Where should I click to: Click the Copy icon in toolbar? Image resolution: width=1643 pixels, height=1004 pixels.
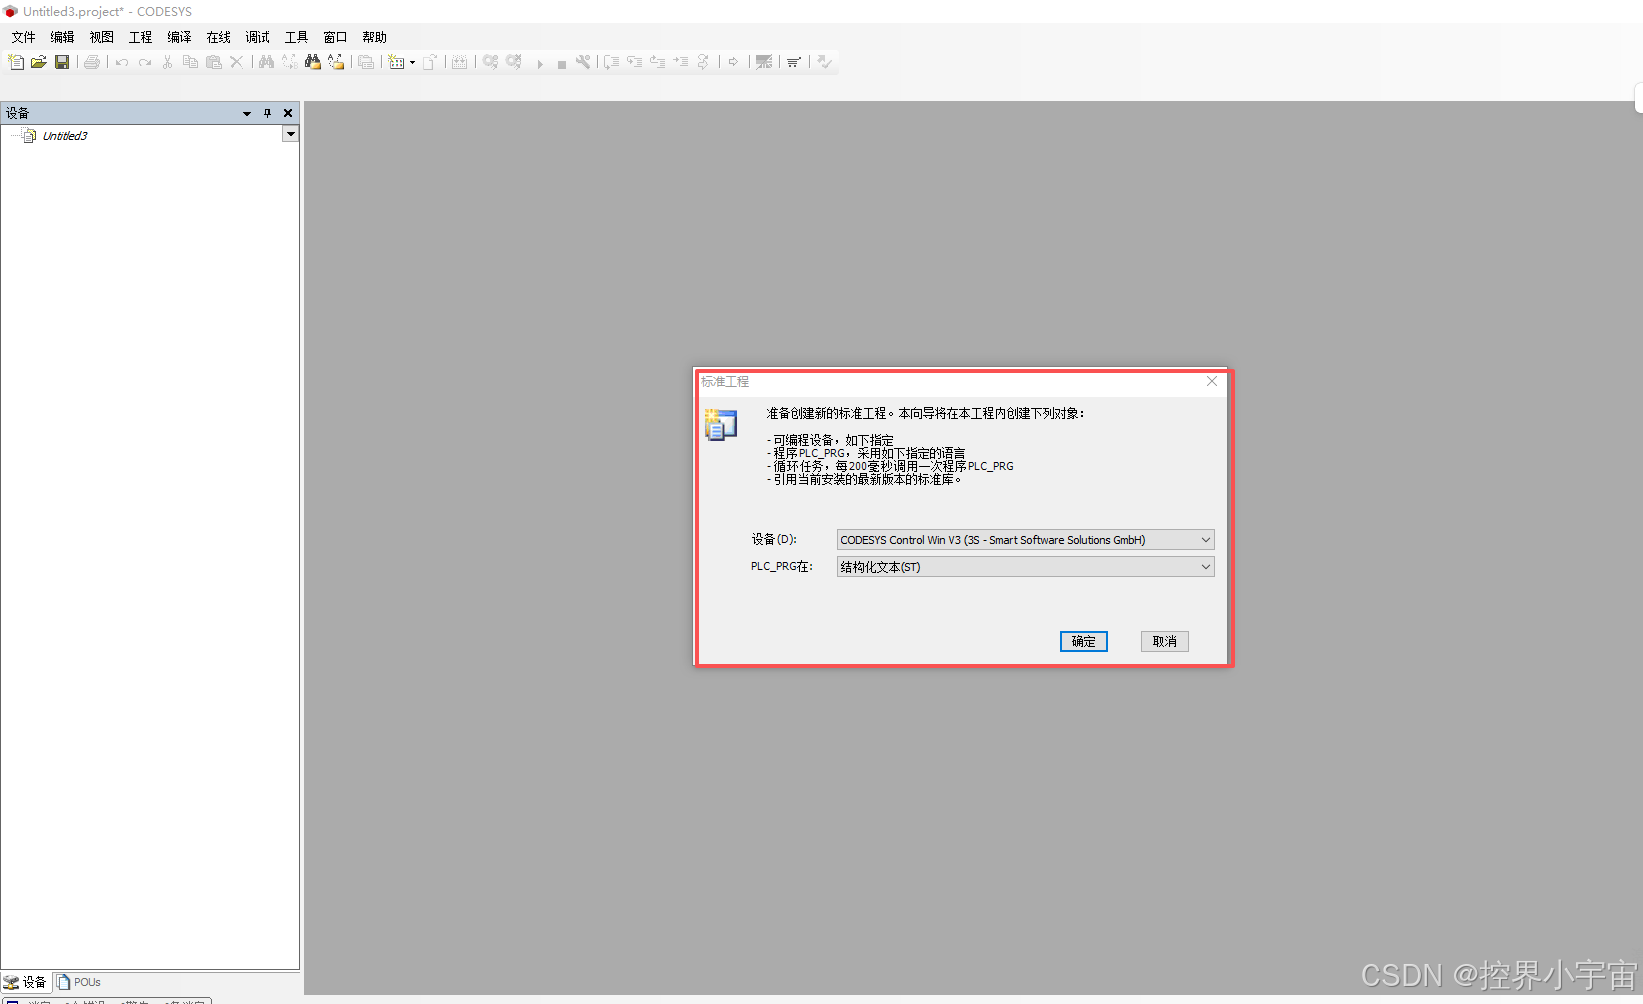click(190, 62)
